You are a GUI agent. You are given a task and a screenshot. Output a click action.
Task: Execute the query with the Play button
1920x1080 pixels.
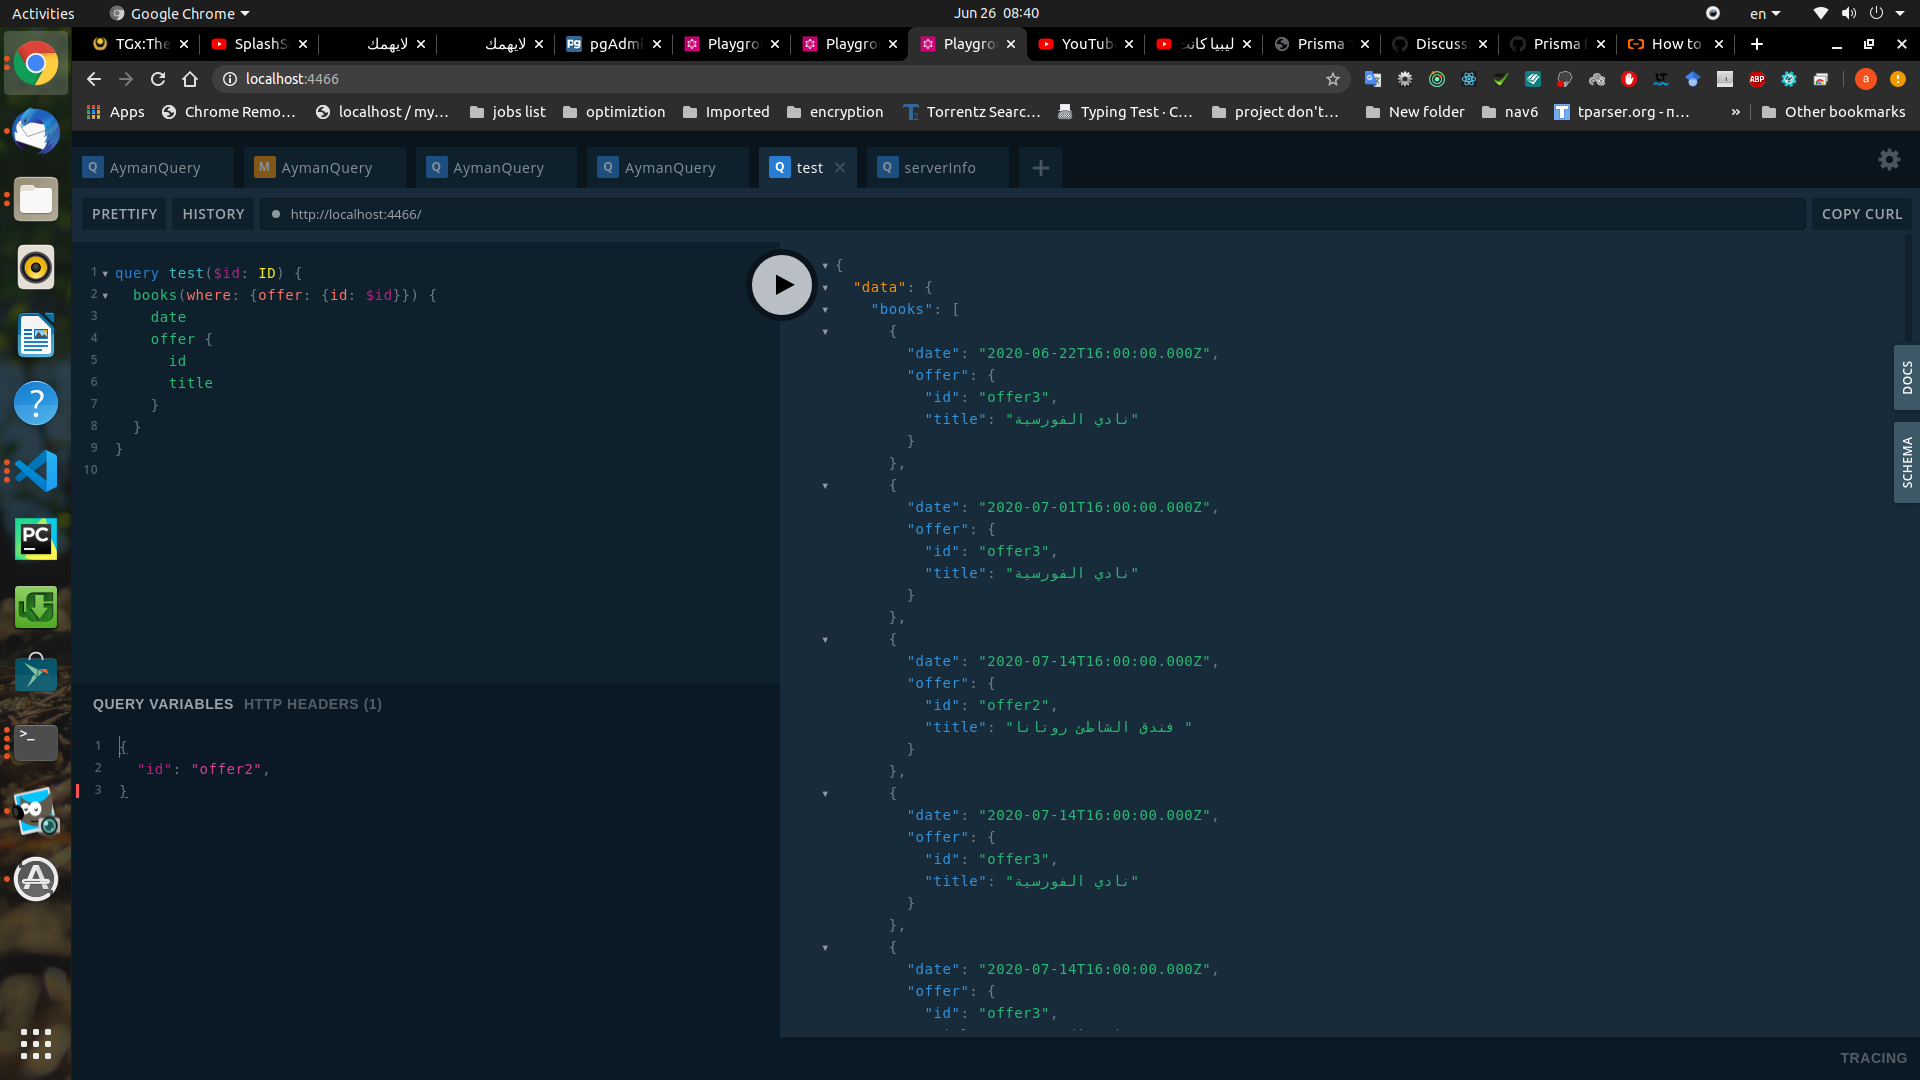tap(781, 285)
